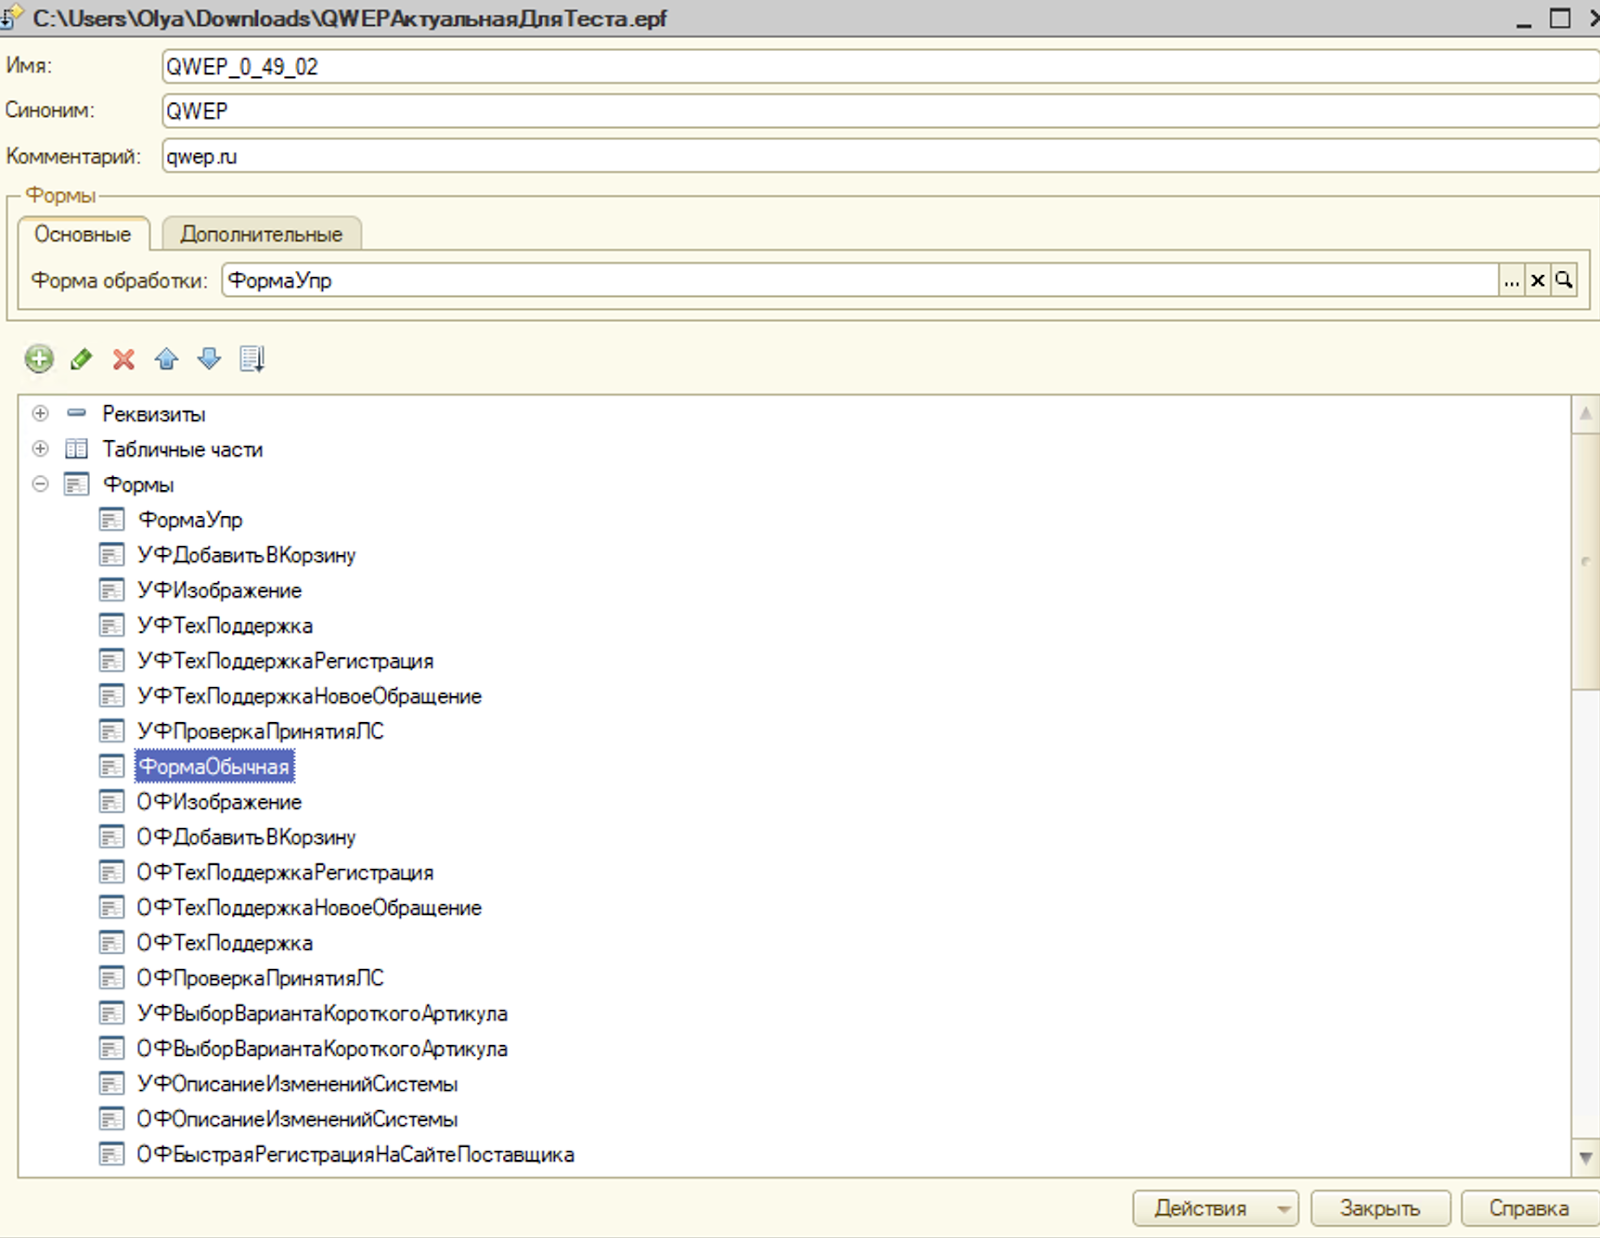The image size is (1600, 1238).
Task: Expand the Табличные части tree node
Action: click(40, 449)
